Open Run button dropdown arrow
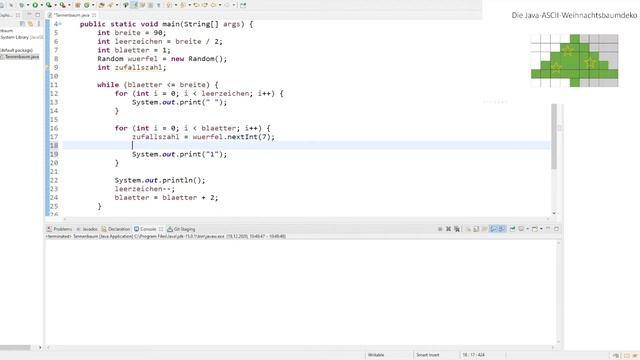The image size is (640, 360). [x=42, y=5]
